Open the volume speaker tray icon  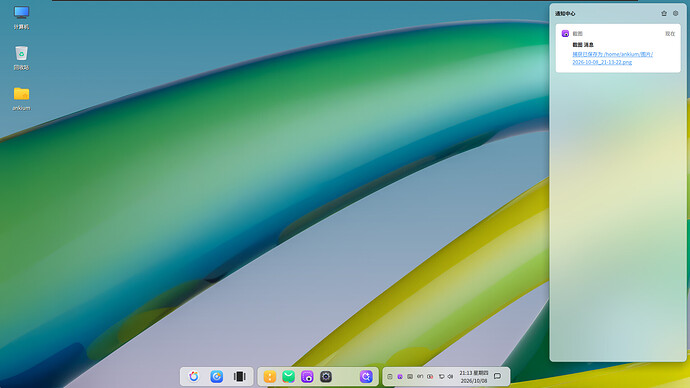coord(450,377)
